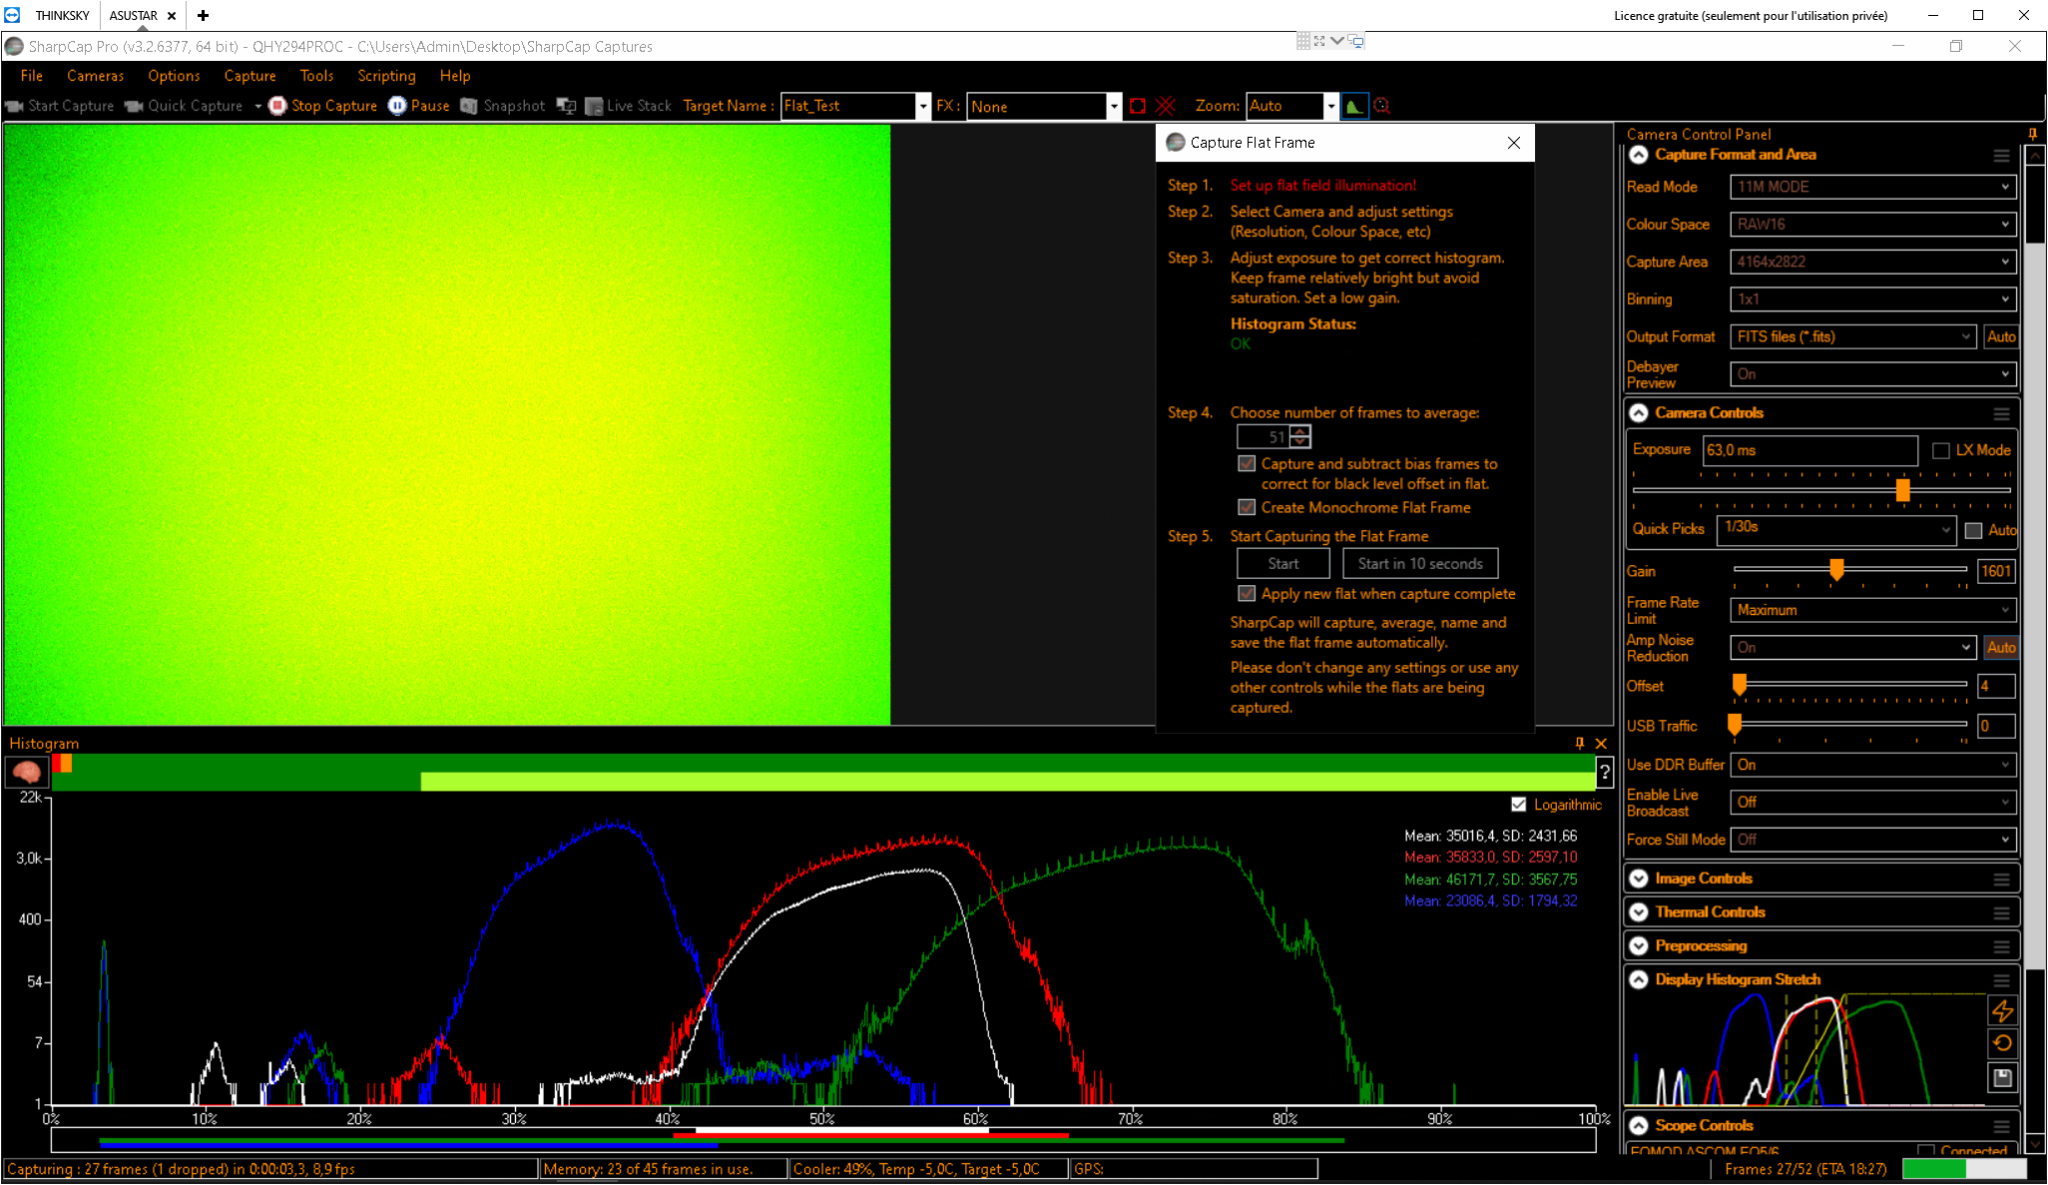This screenshot has height=1185, width=2048.
Task: Reset the display histogram stretch
Action: tap(2002, 1043)
